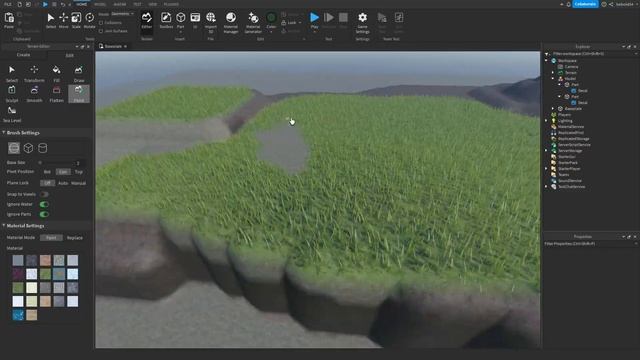Switch to the TEST ribbon tab
The height and width of the screenshot is (360, 640).
tap(138, 4)
